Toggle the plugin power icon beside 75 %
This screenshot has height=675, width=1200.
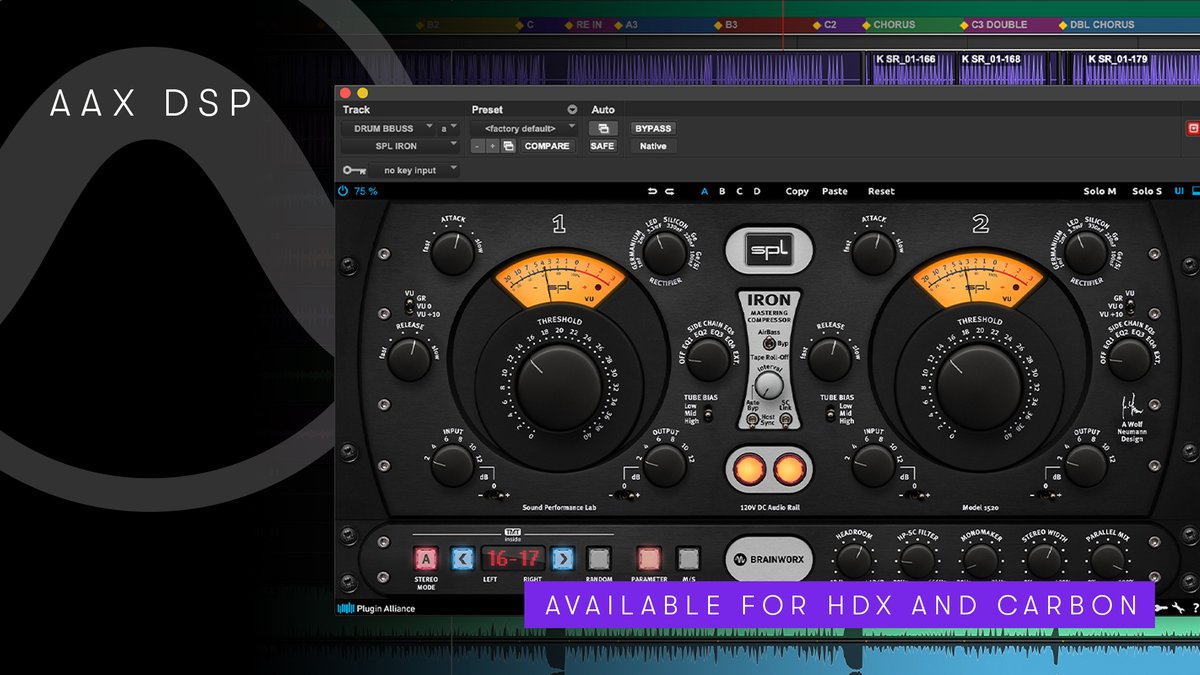pyautogui.click(x=344, y=191)
